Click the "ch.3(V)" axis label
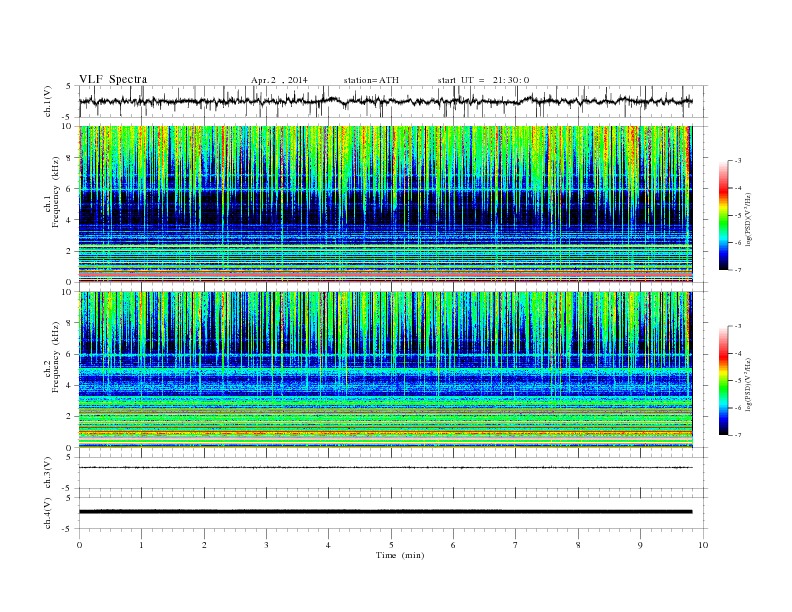 point(48,473)
